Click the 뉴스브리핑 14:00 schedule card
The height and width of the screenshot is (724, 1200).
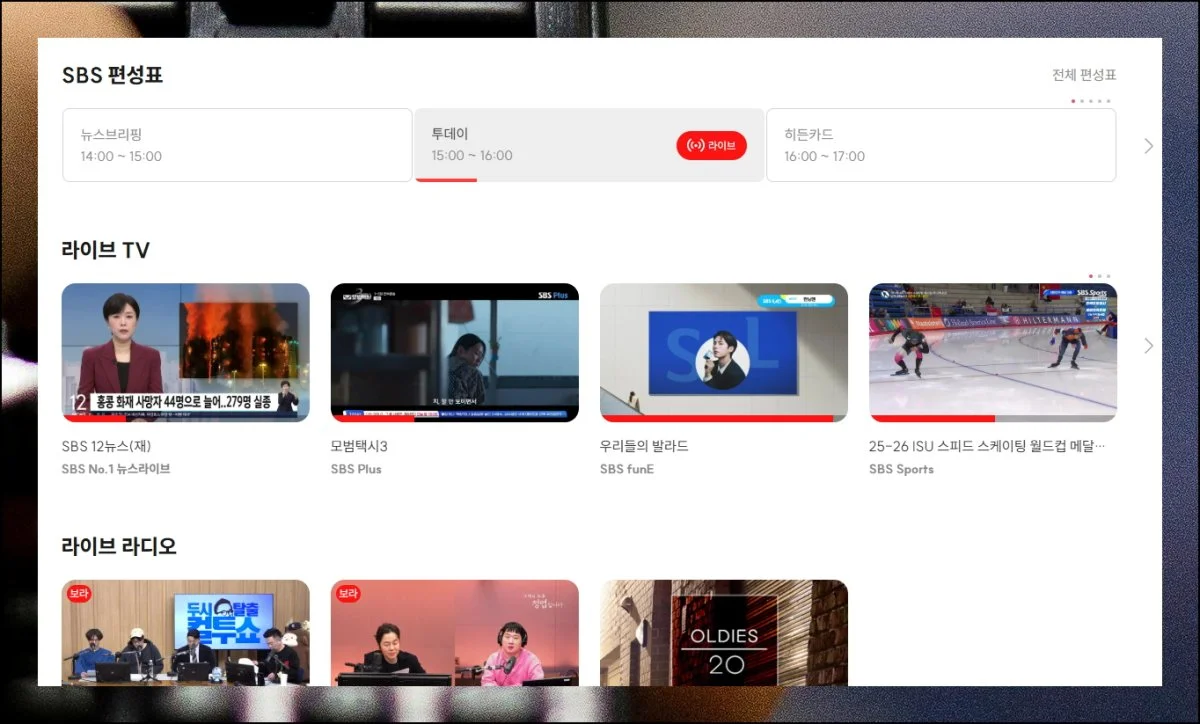click(237, 145)
